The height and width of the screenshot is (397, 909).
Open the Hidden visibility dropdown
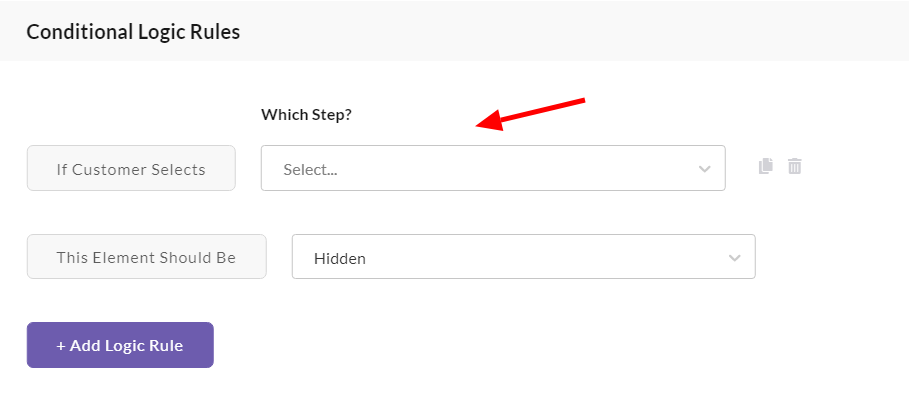click(x=523, y=257)
